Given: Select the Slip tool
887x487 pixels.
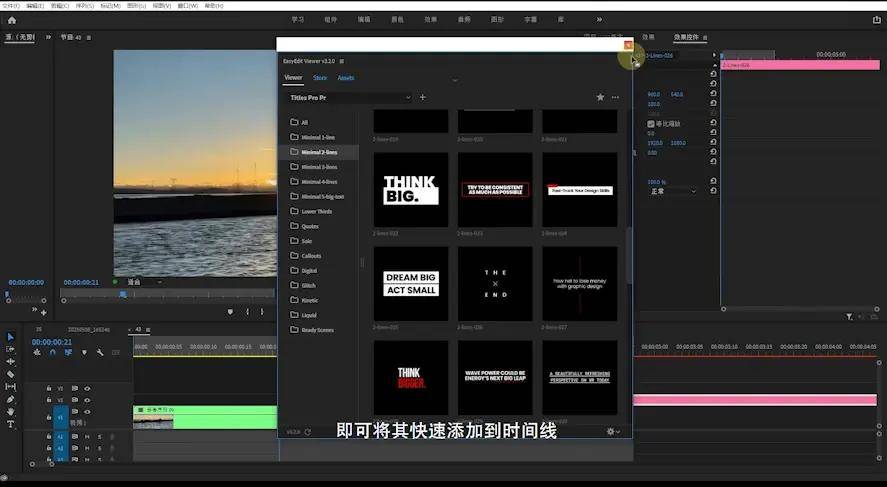Looking at the screenshot, I should pyautogui.click(x=10, y=387).
